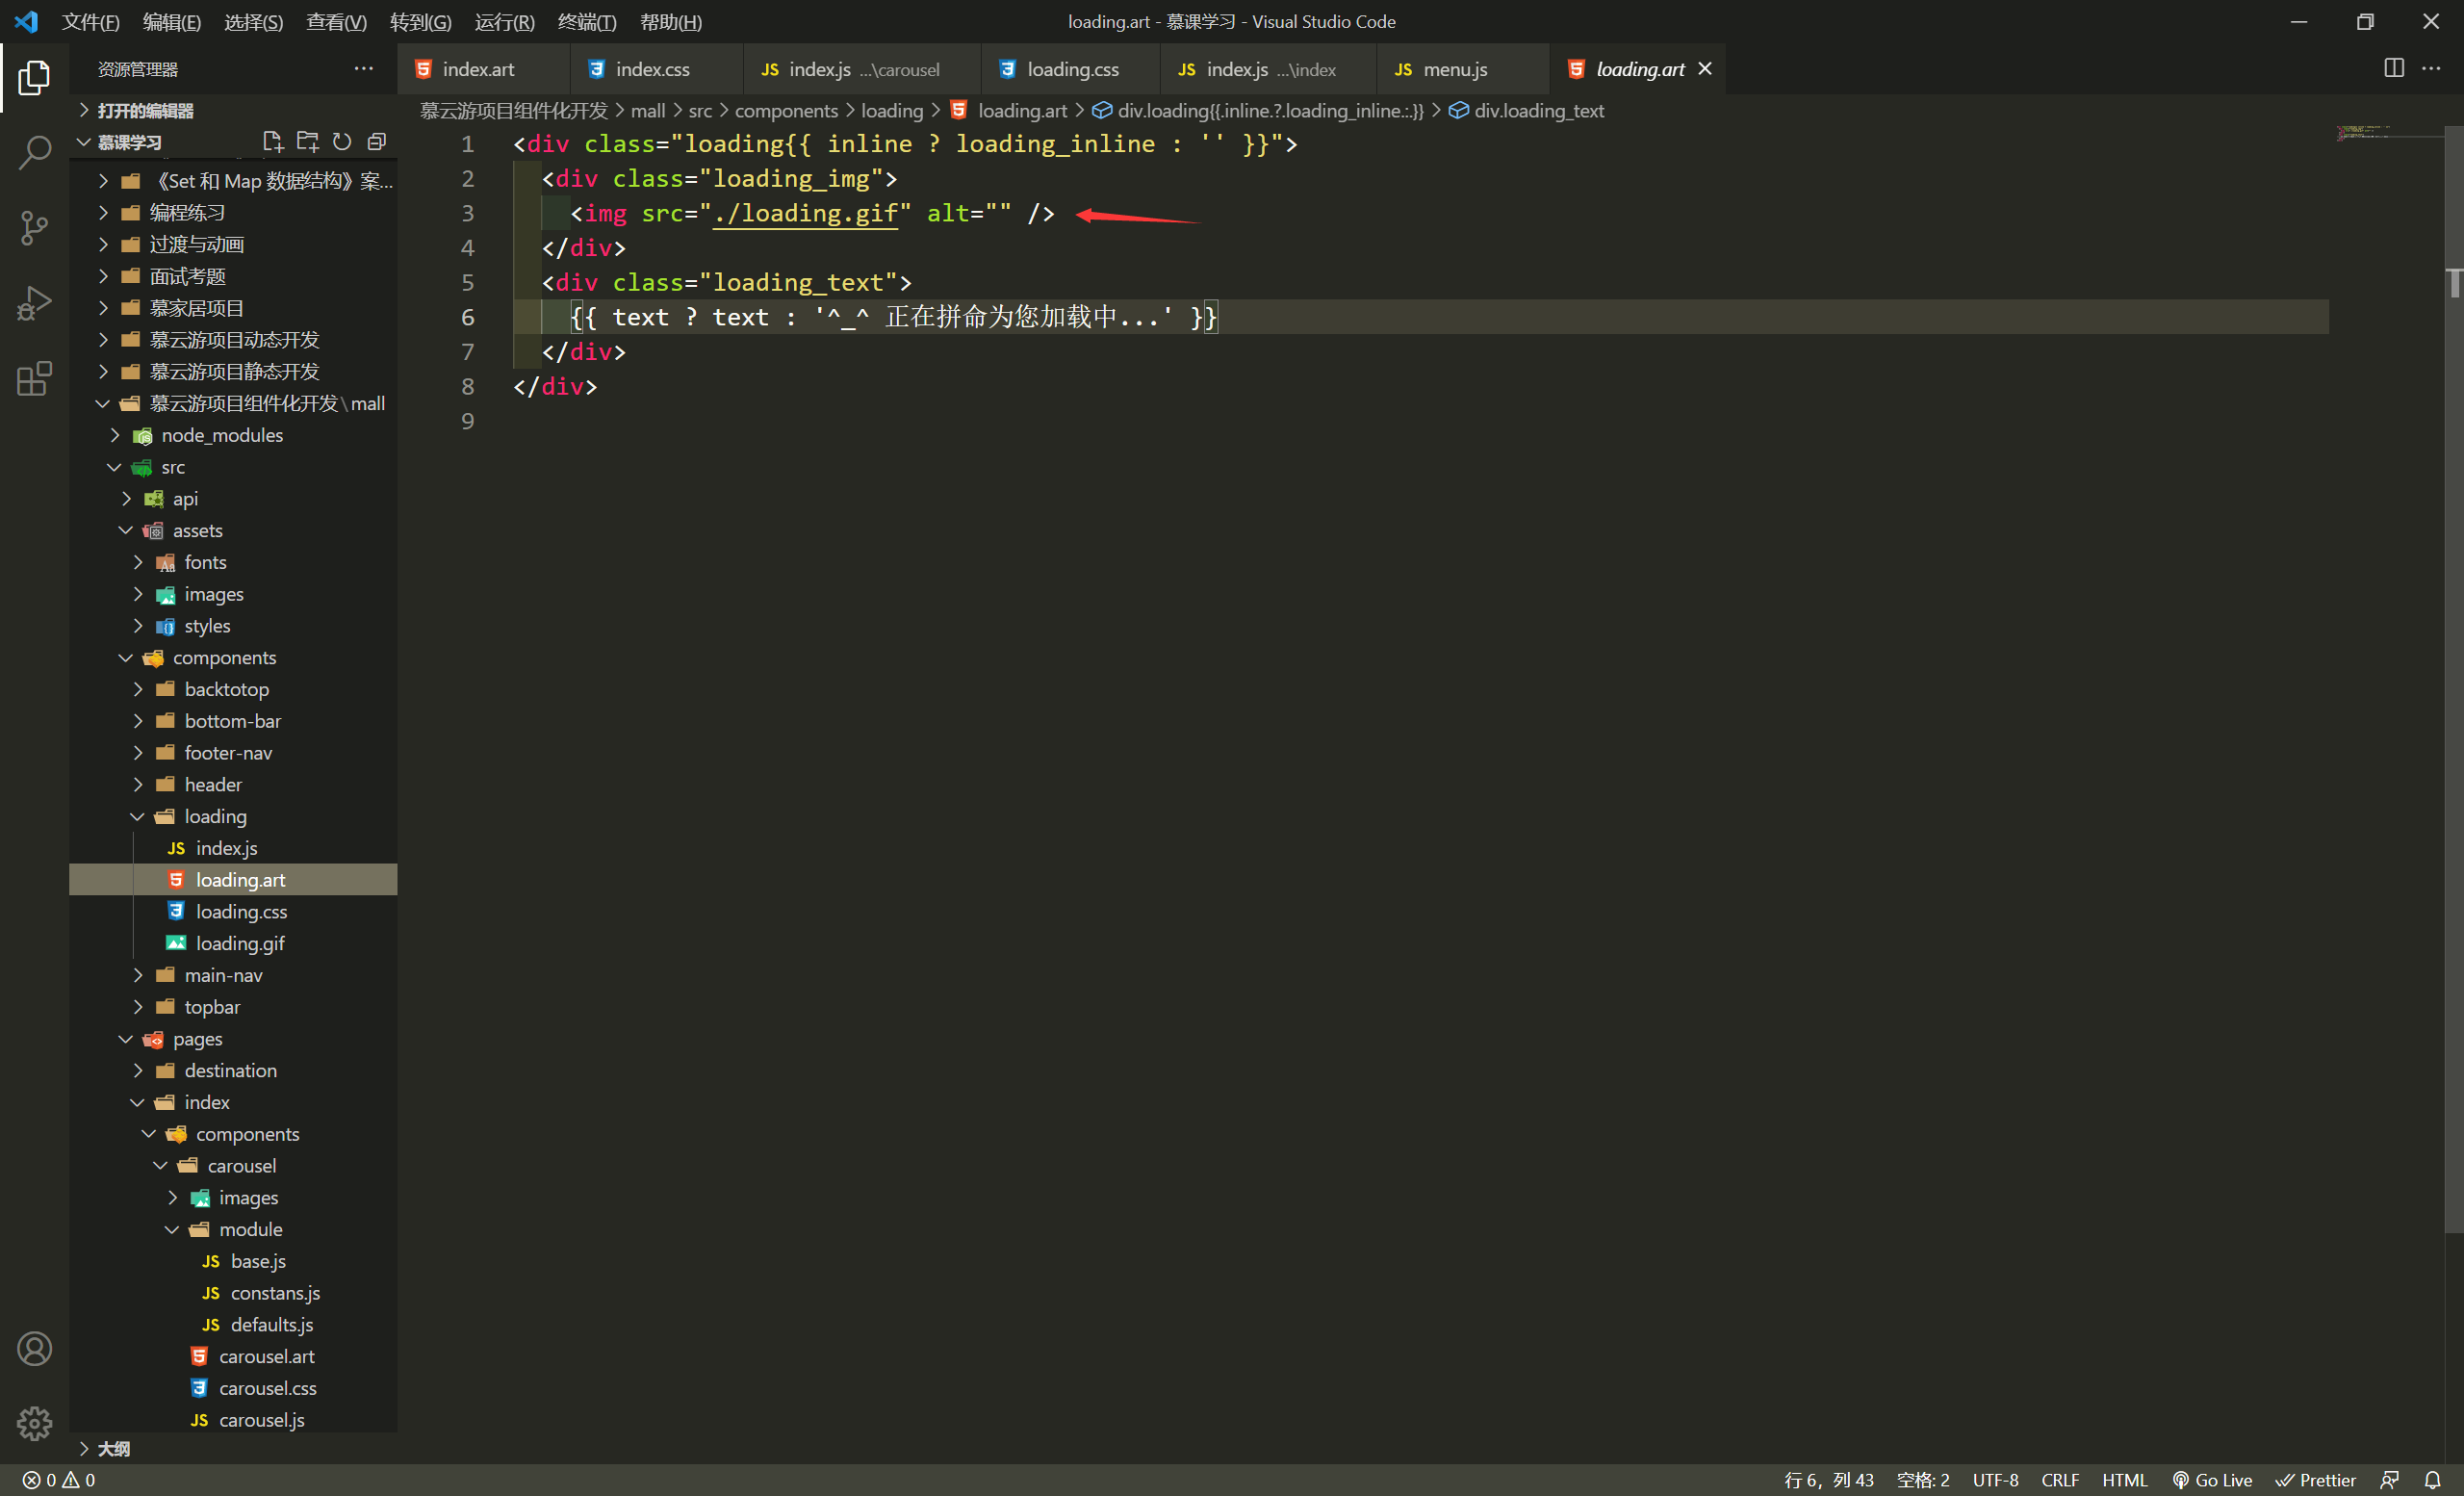Screen dimensions: 2464x1496
Task: Click the Split Editor icon
Action: (x=2393, y=69)
